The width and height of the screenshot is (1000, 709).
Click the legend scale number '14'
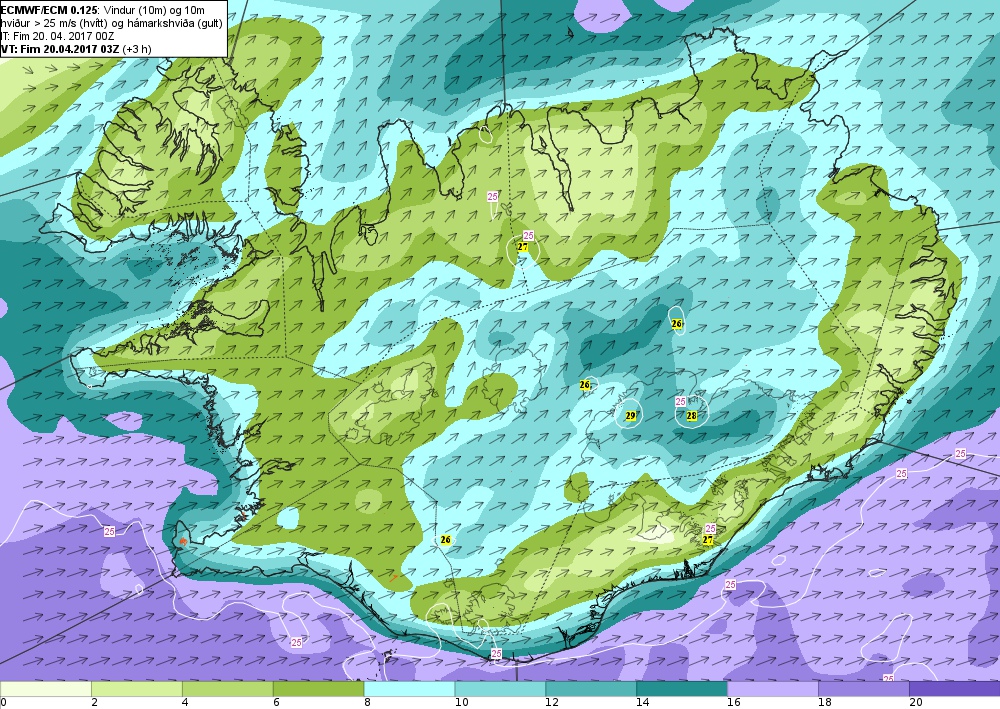point(643,703)
